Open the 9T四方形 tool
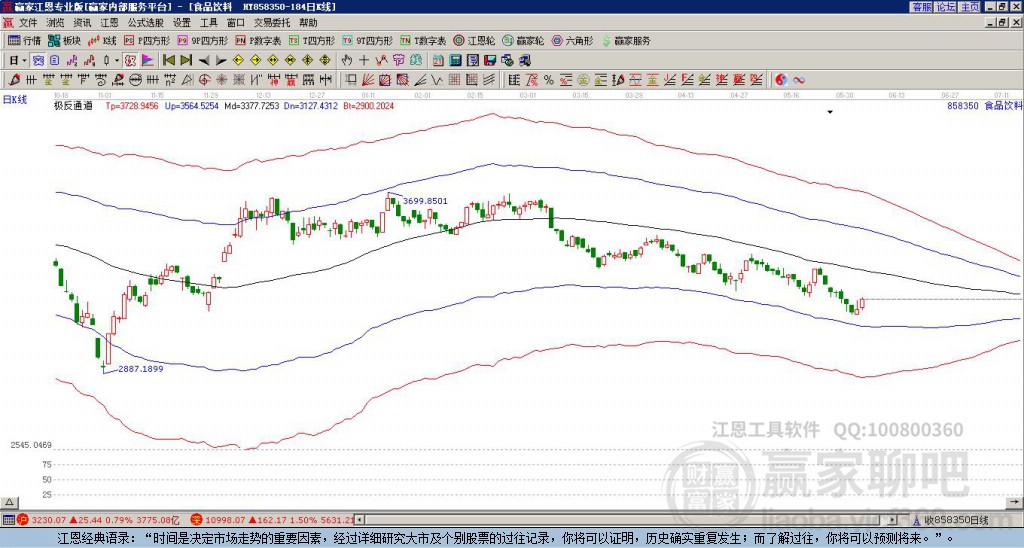This screenshot has width=1024, height=548. [367, 40]
